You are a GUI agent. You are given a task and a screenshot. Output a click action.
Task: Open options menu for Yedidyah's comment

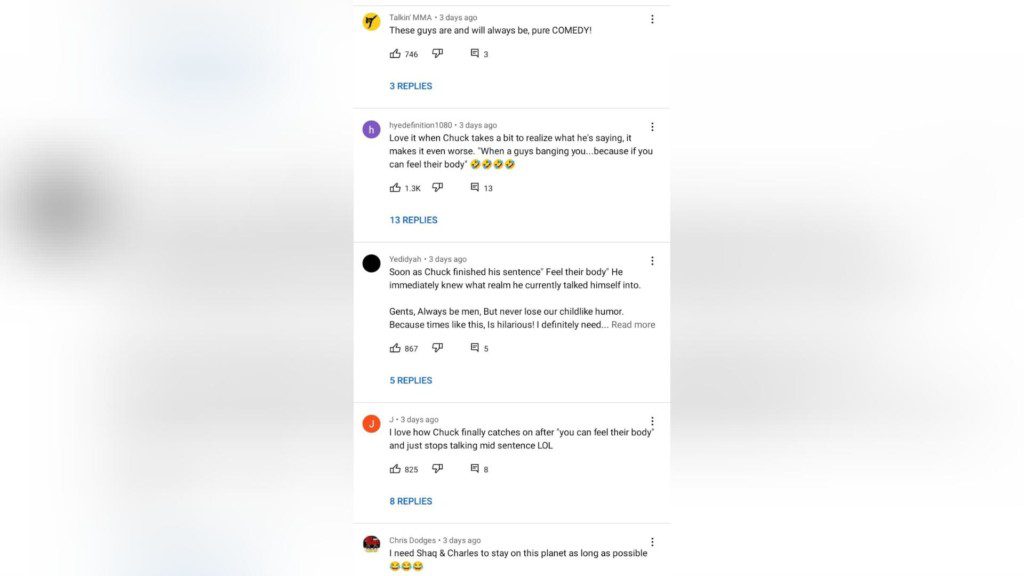[652, 261]
